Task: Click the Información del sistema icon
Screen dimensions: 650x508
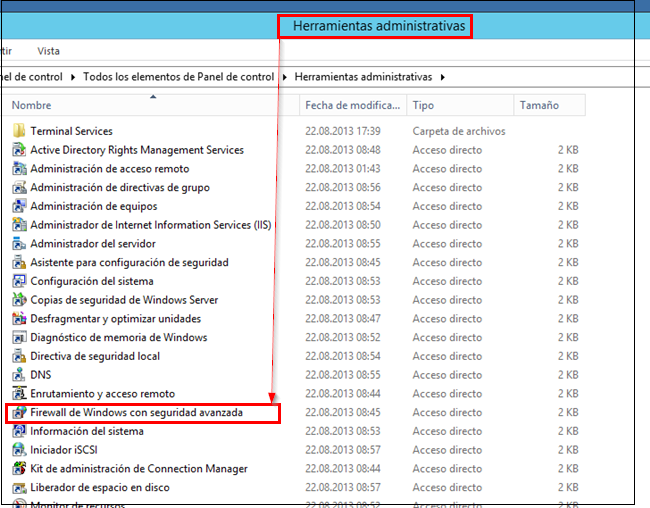Action: pos(19,431)
